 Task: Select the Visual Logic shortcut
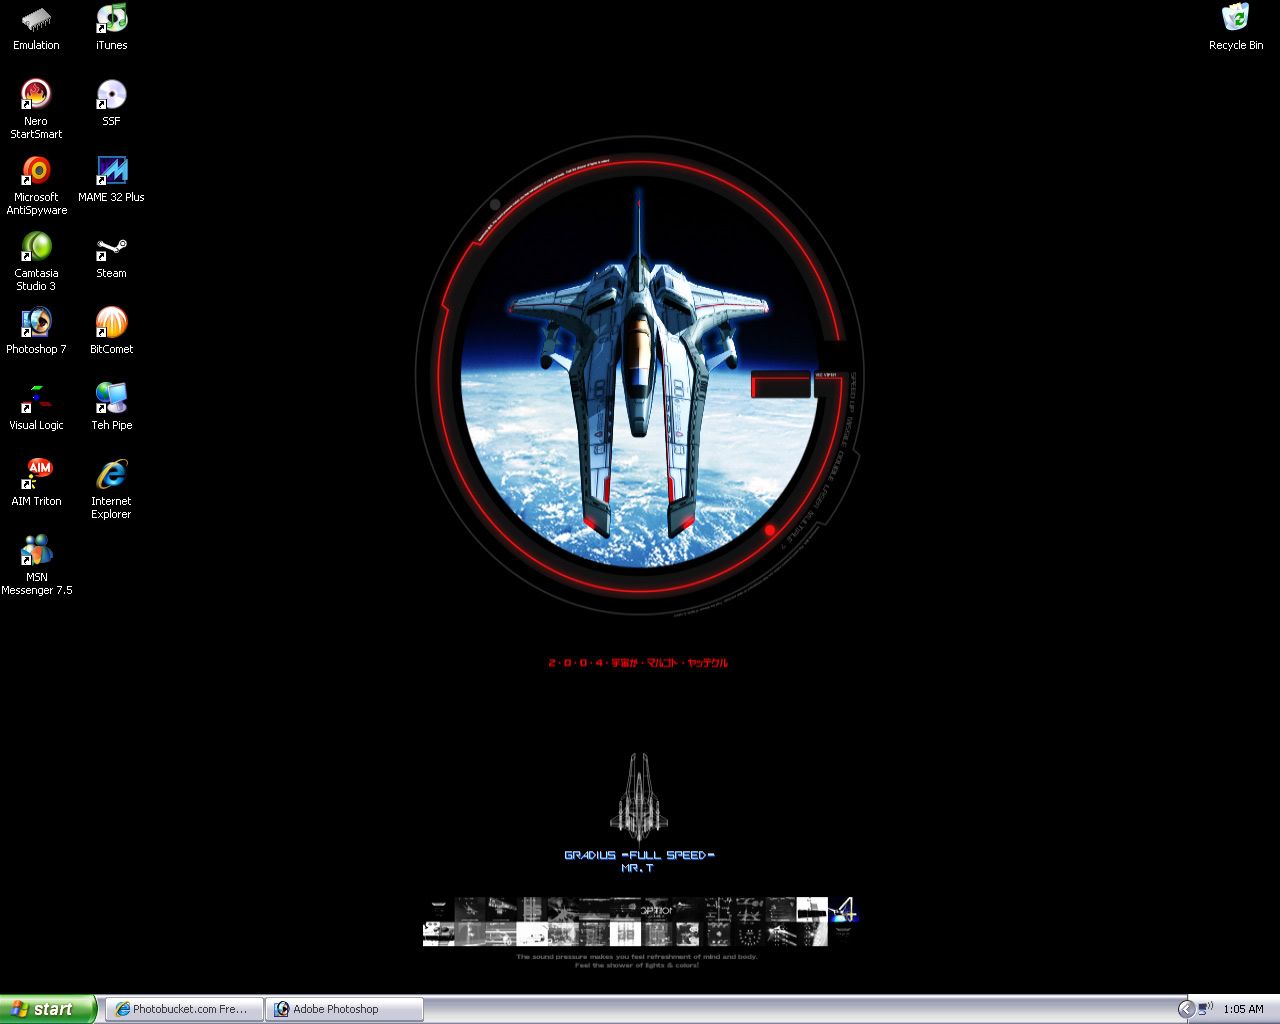pyautogui.click(x=36, y=407)
